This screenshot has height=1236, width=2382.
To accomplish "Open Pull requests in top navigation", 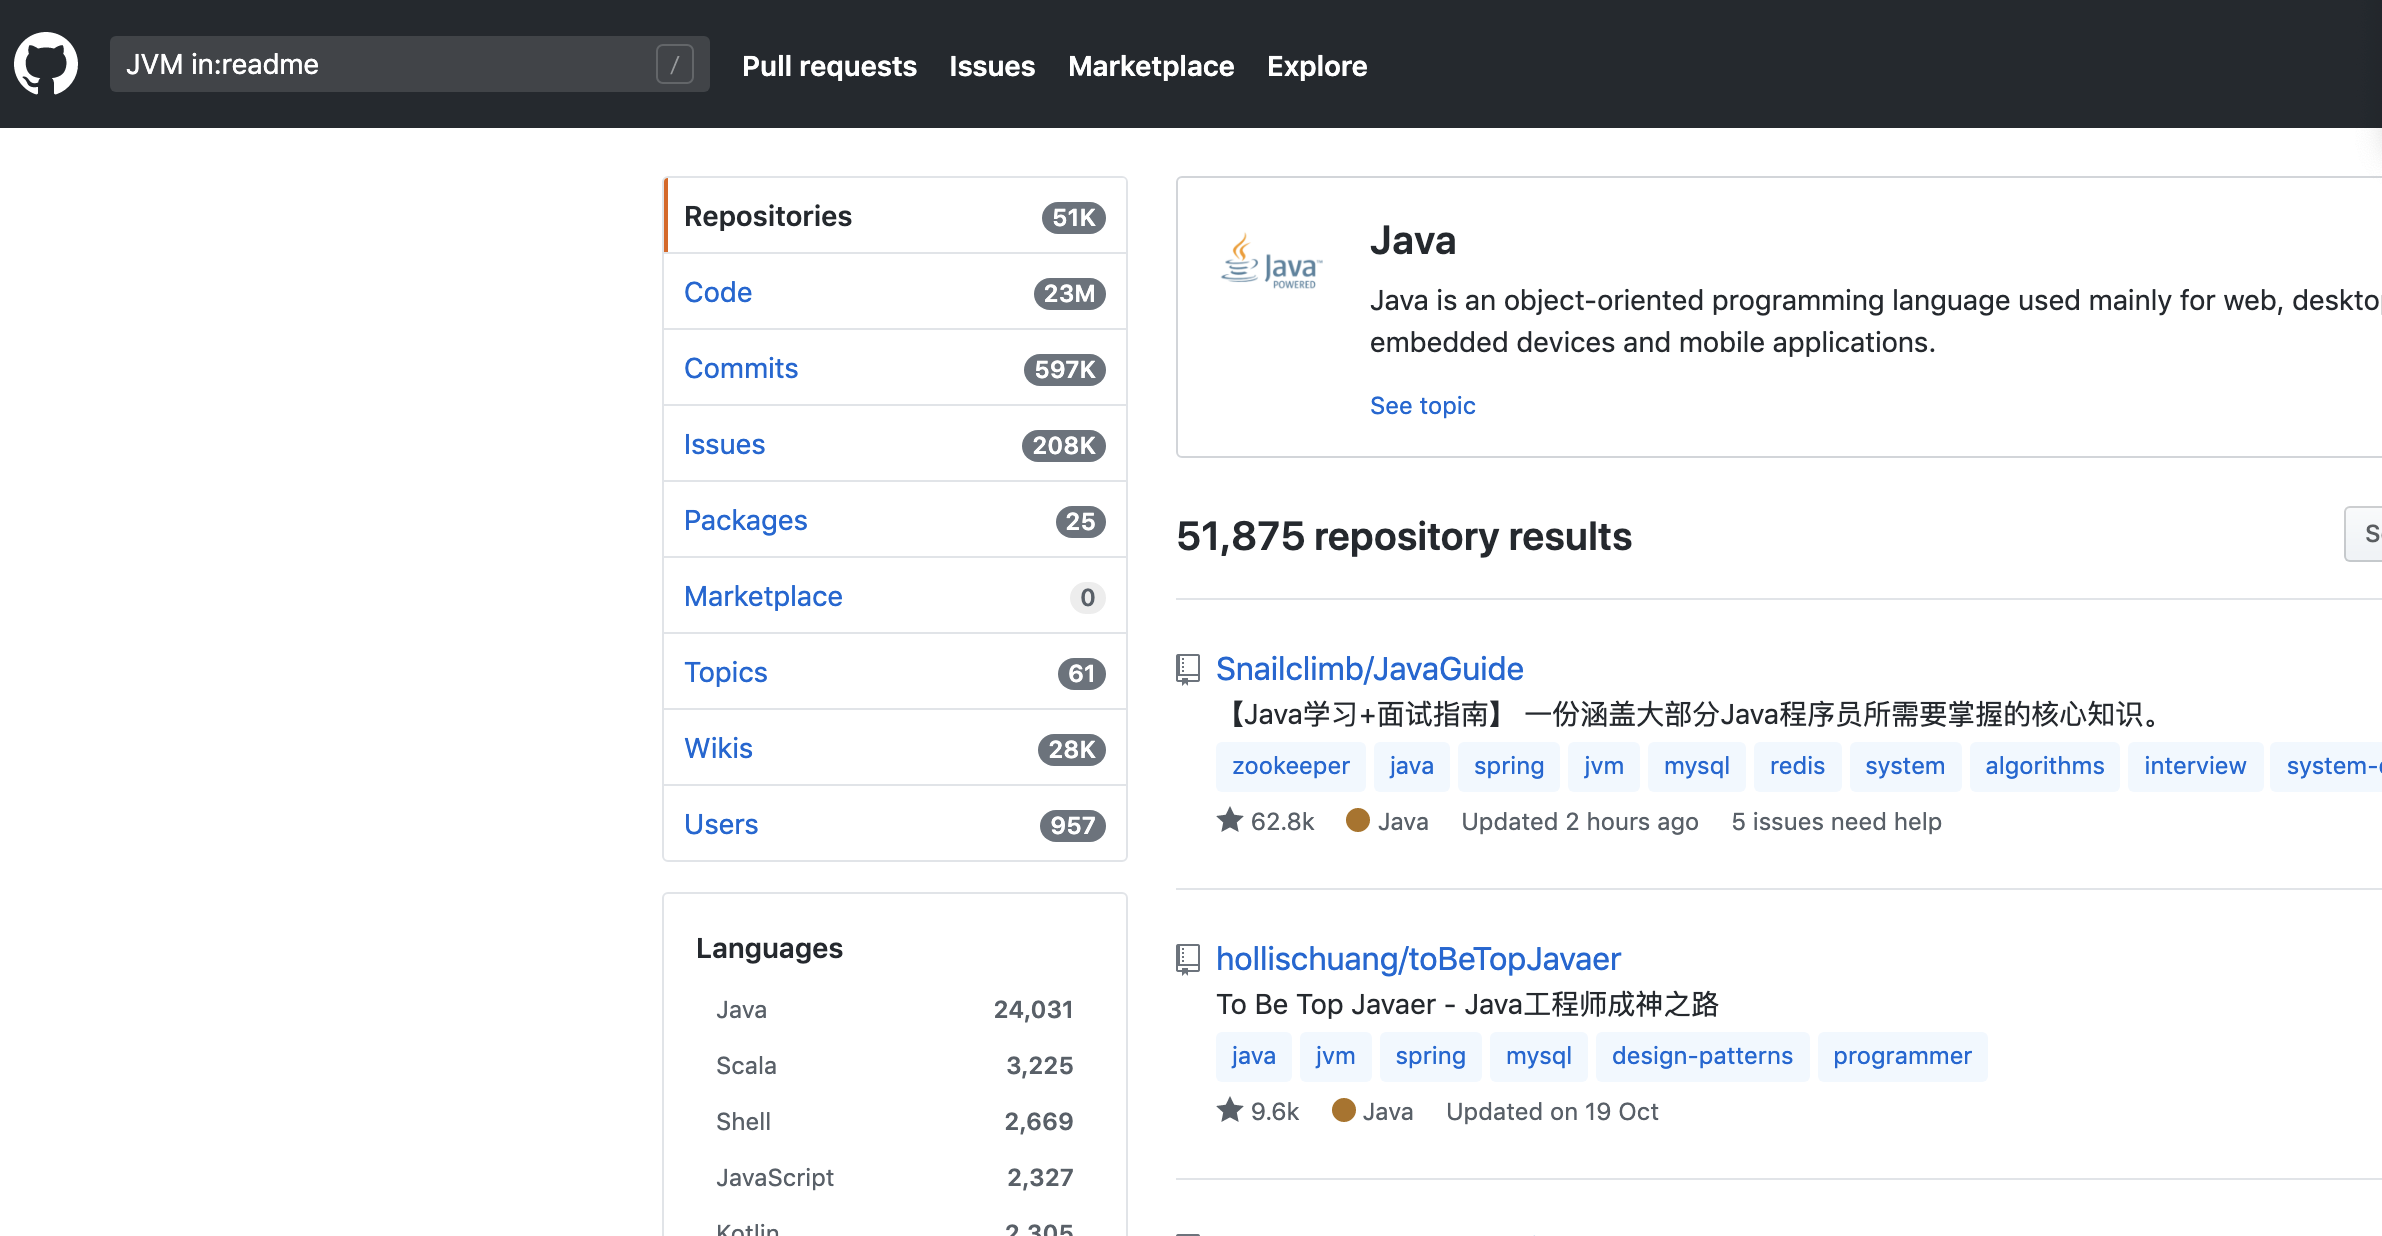I will click(x=829, y=66).
